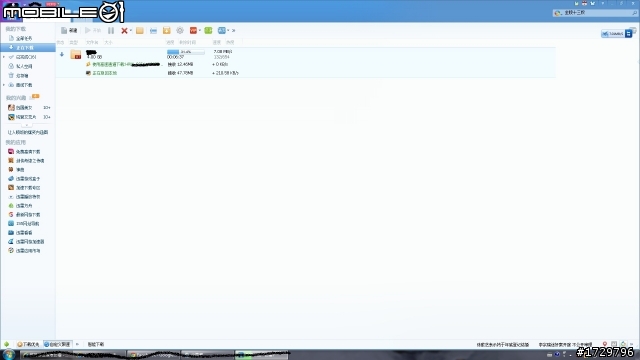Click the download task's blue progress bar
The height and width of the screenshot is (360, 640).
click(x=186, y=52)
